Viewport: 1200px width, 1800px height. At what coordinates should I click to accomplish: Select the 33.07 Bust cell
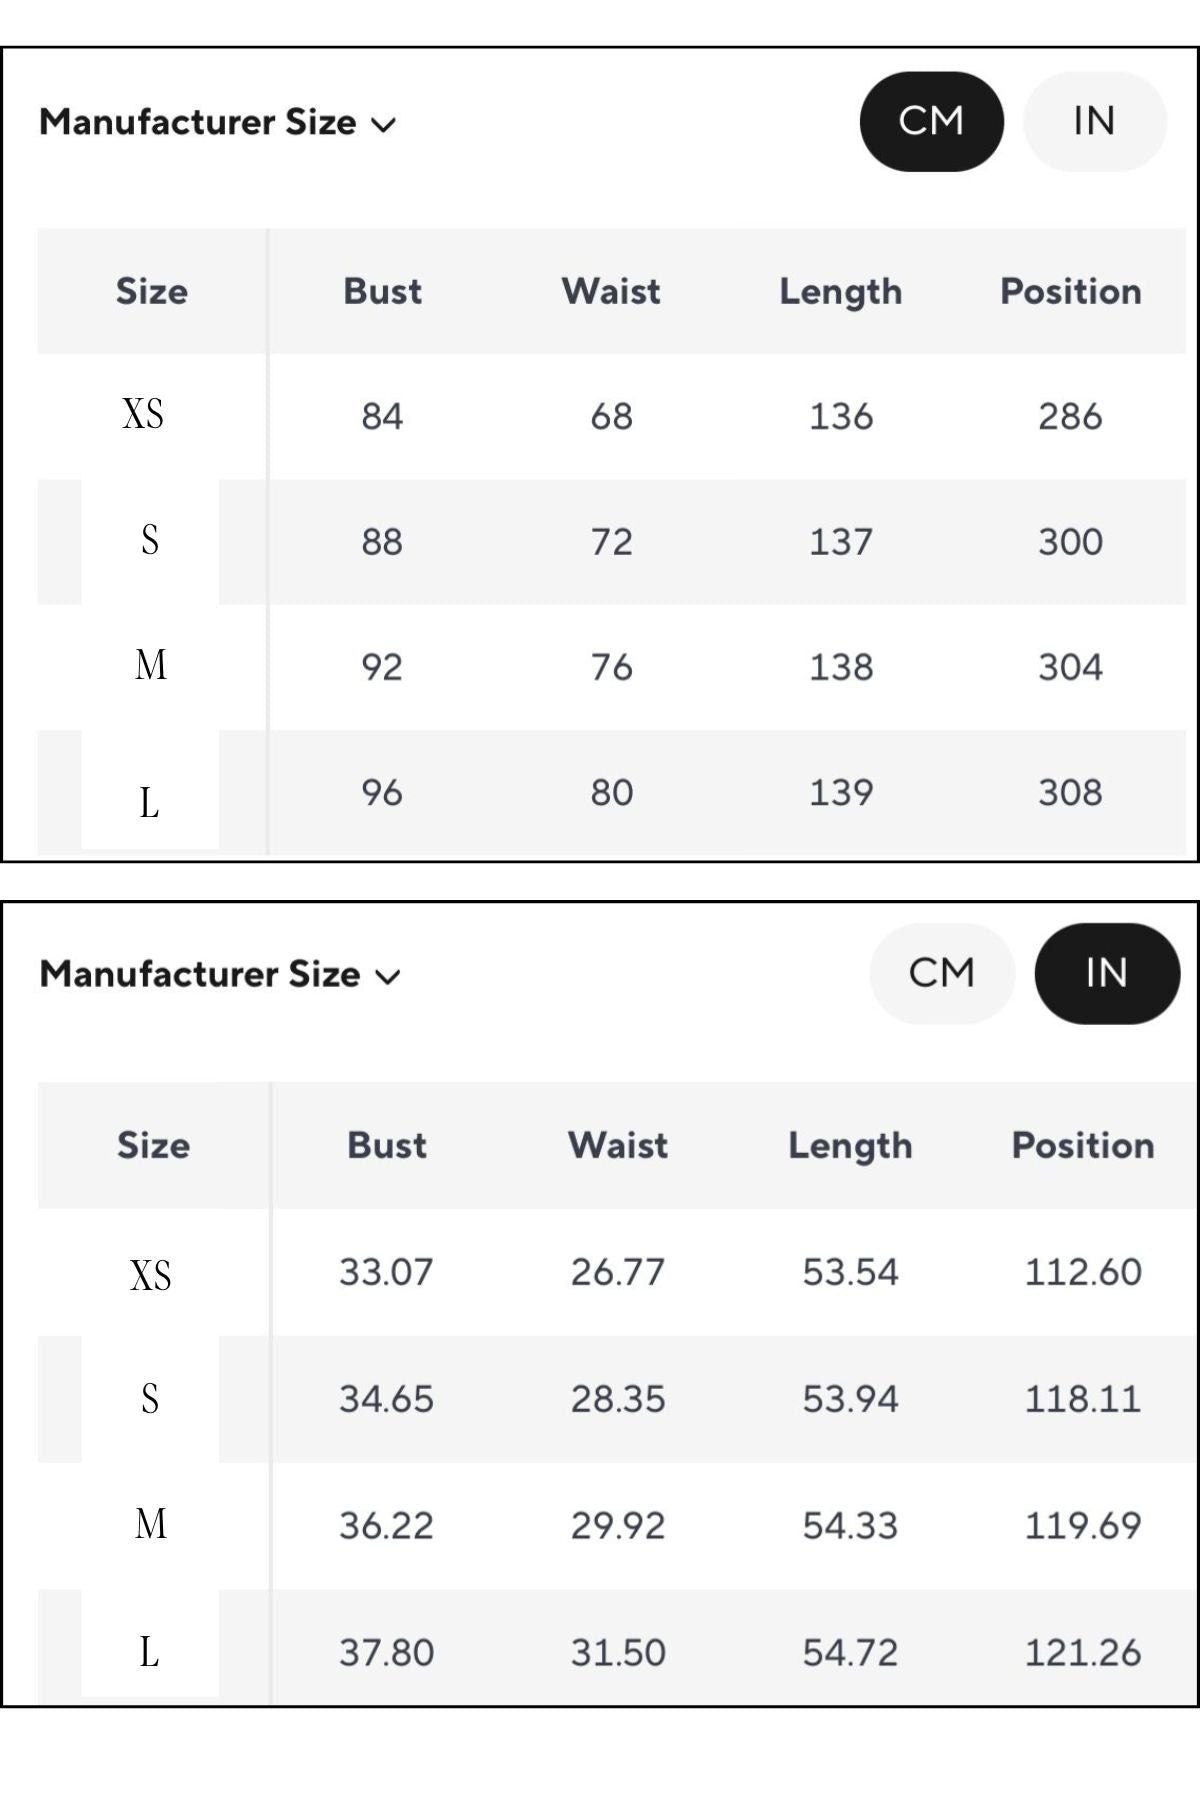[386, 1272]
